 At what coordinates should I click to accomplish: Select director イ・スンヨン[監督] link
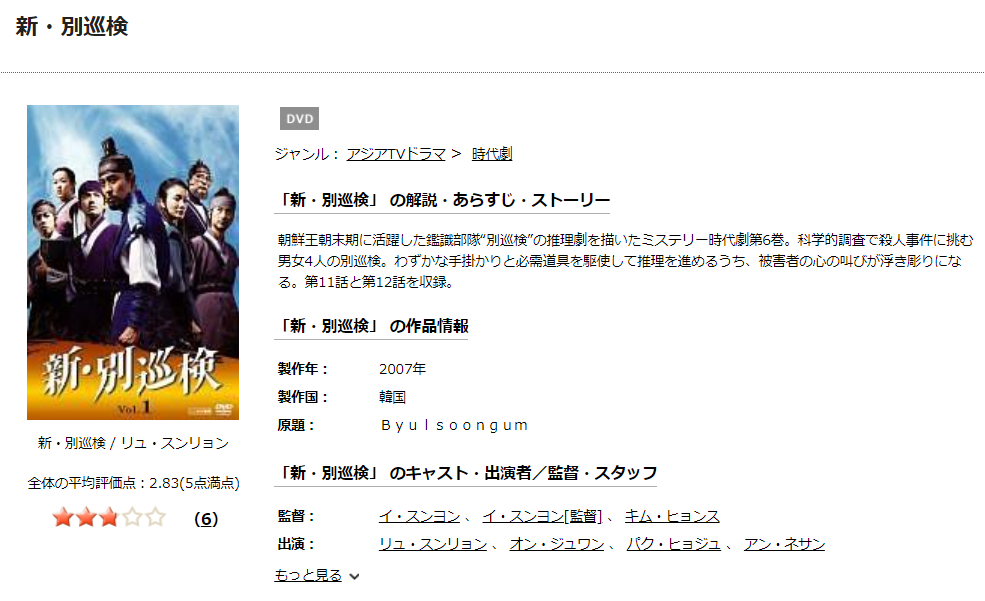click(542, 516)
